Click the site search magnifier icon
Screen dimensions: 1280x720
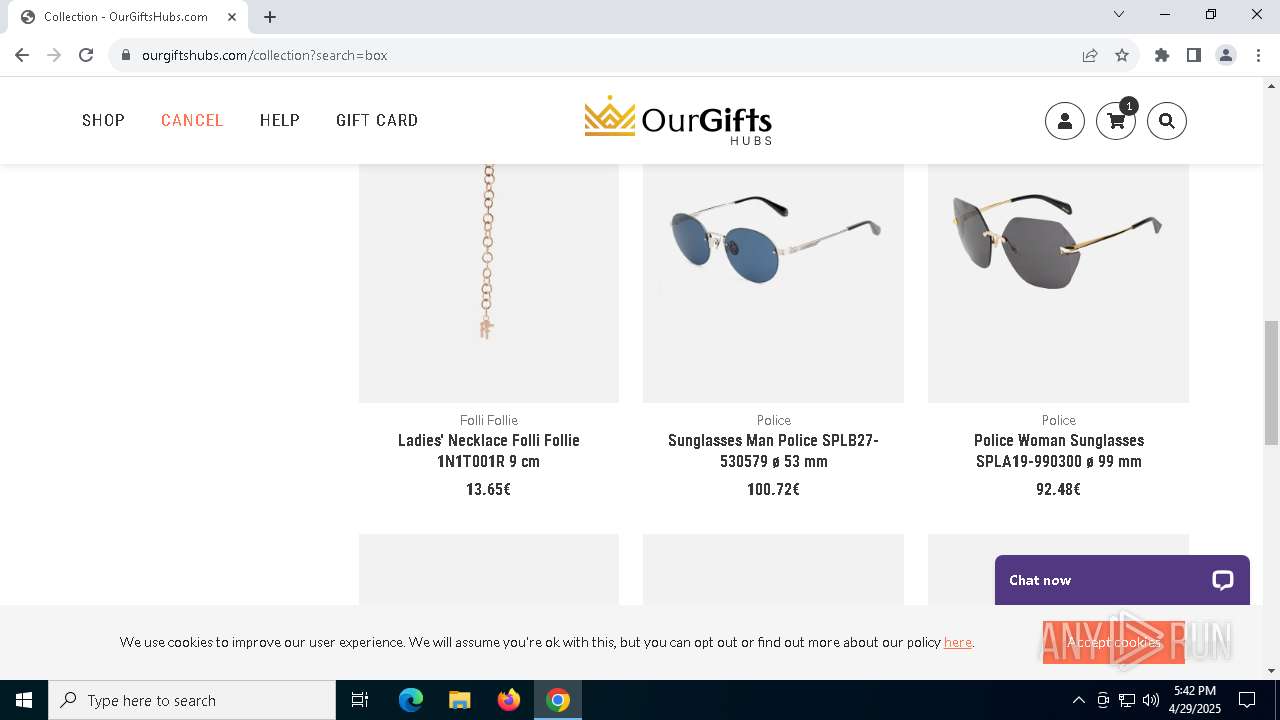pyautogui.click(x=1167, y=121)
